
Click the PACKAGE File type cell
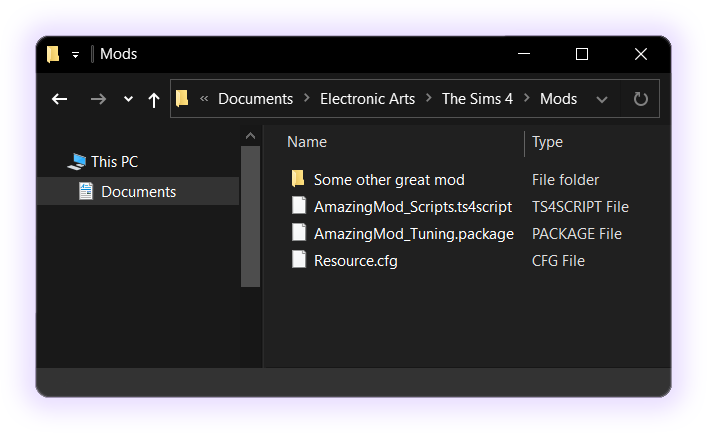[x=577, y=234]
